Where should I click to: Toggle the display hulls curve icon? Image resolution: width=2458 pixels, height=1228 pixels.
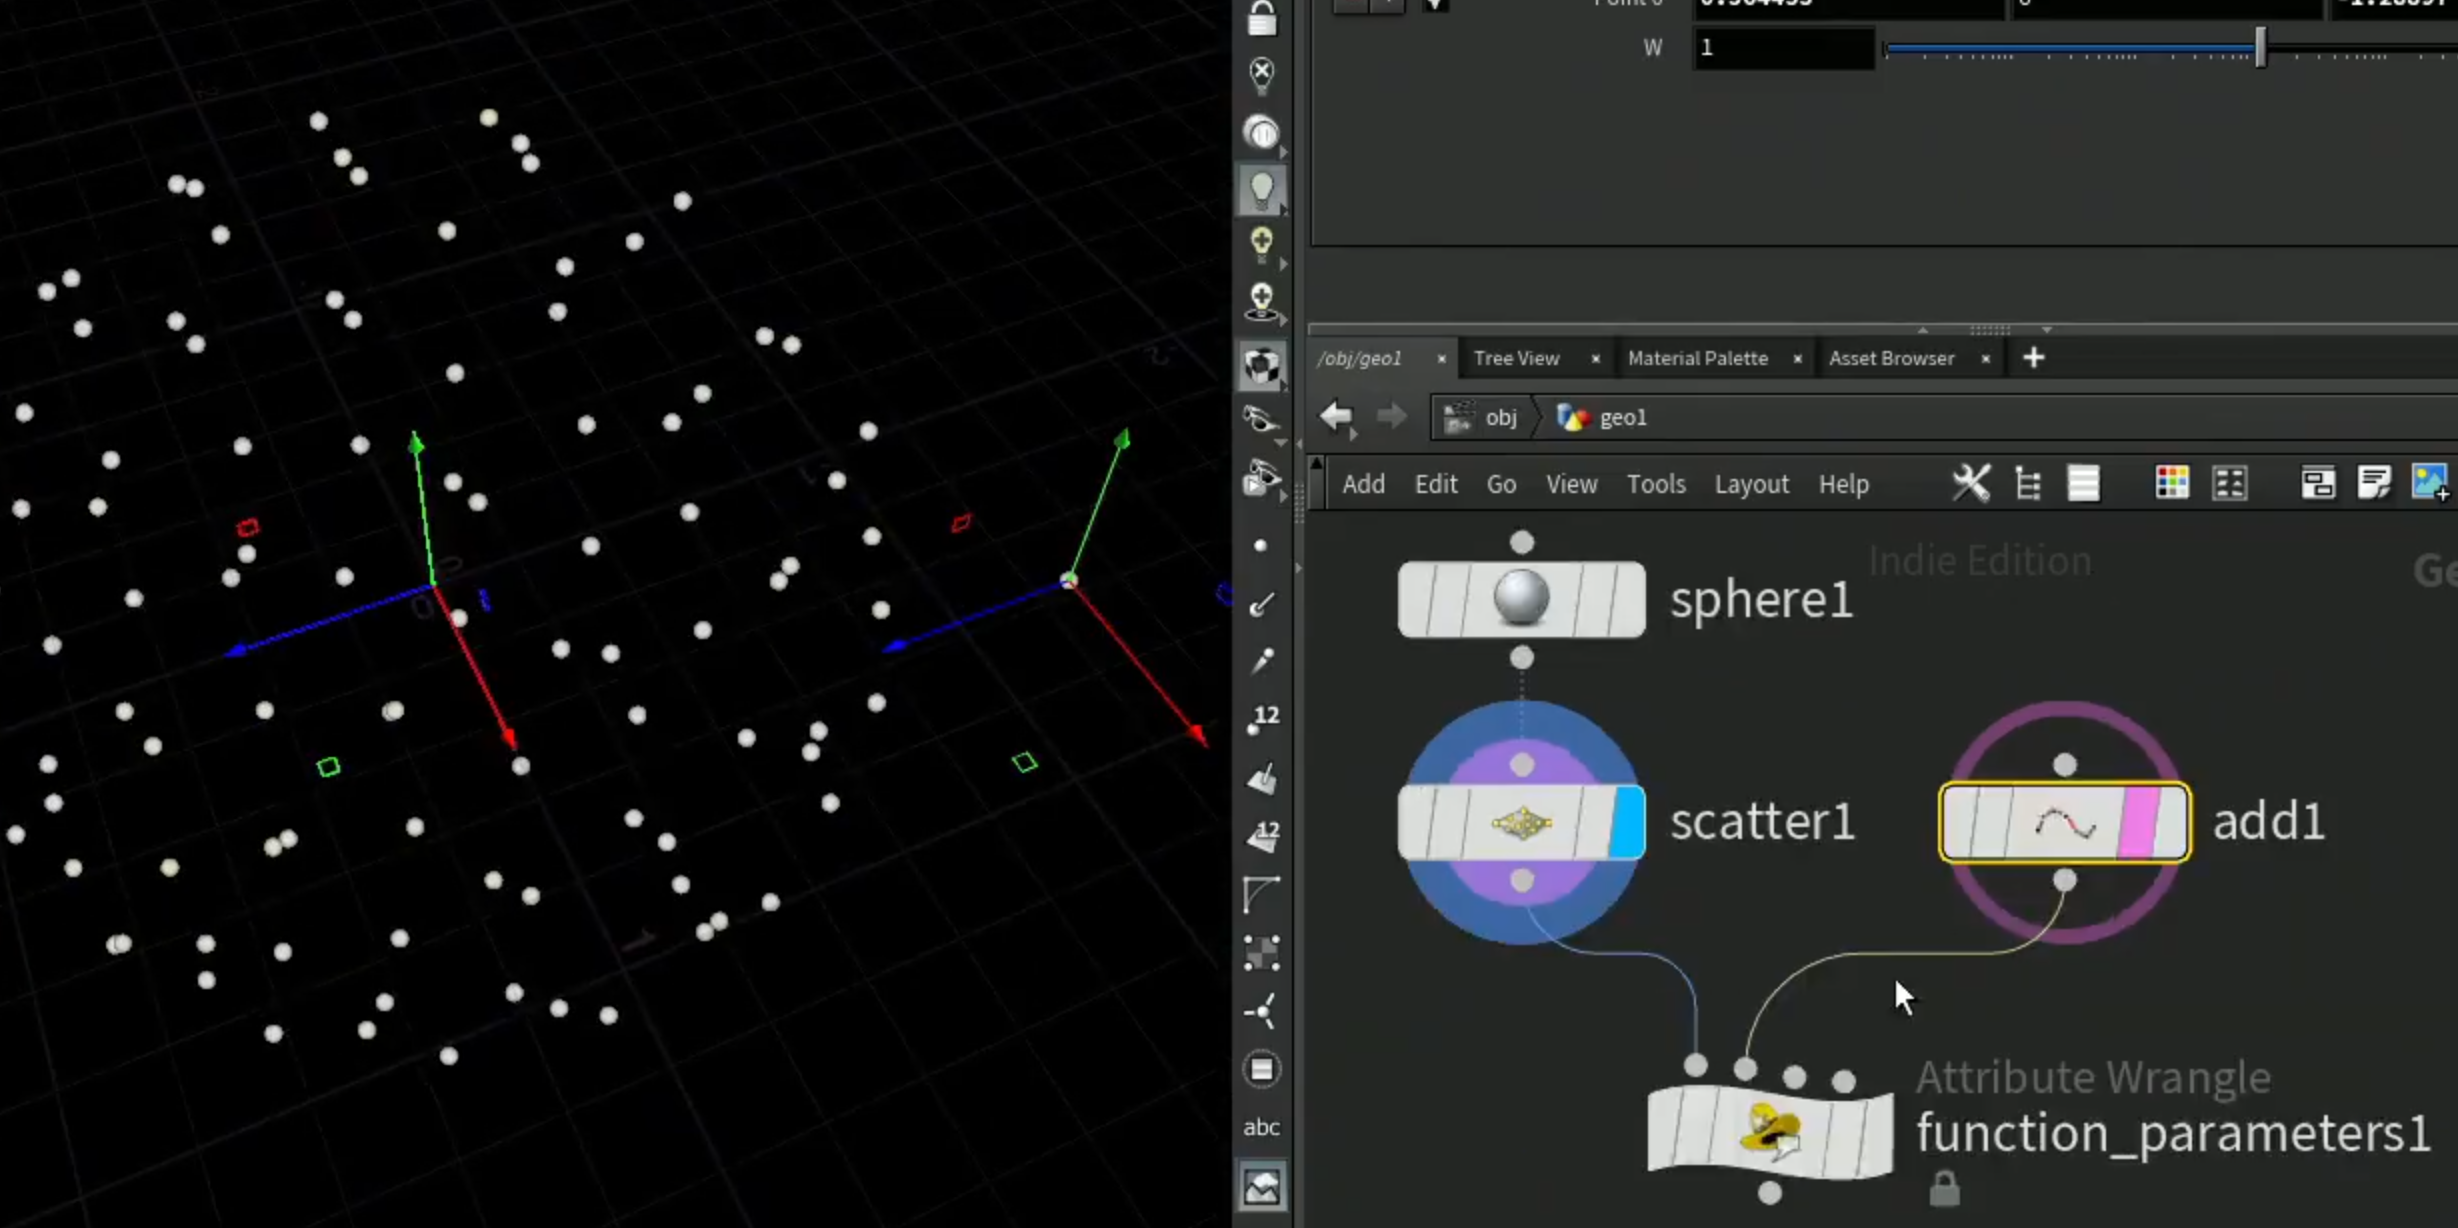point(1262,894)
